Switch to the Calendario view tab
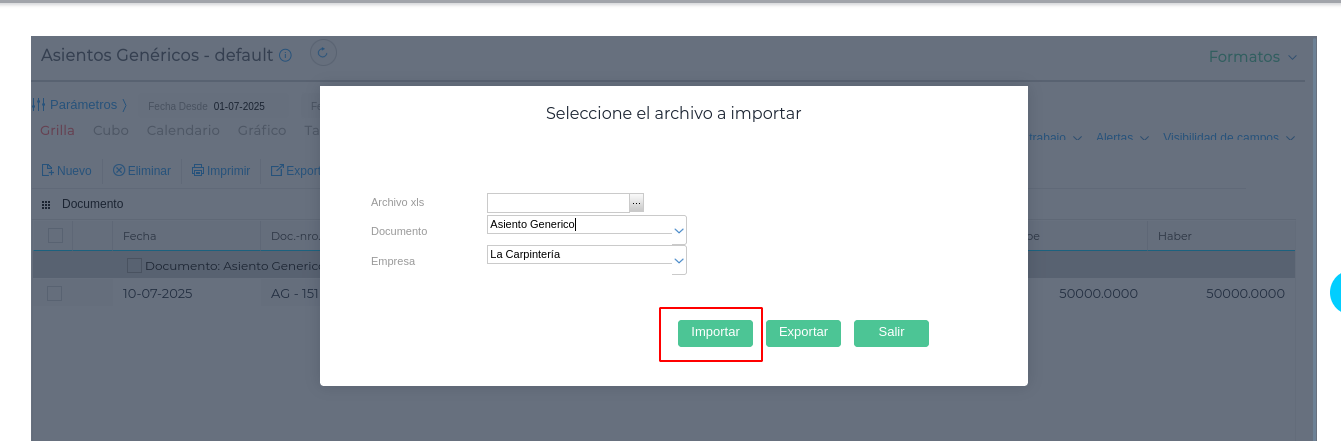This screenshot has height=441, width=1341. coord(183,131)
